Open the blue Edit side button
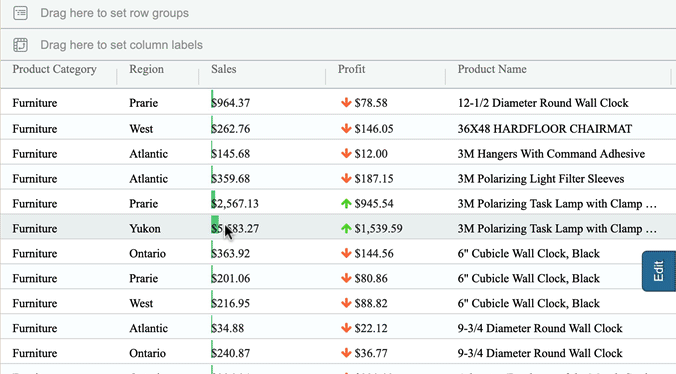 pos(659,271)
